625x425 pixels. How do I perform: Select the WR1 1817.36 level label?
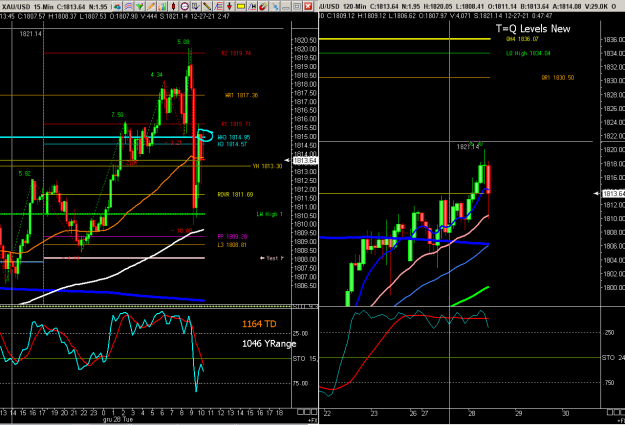tap(242, 95)
